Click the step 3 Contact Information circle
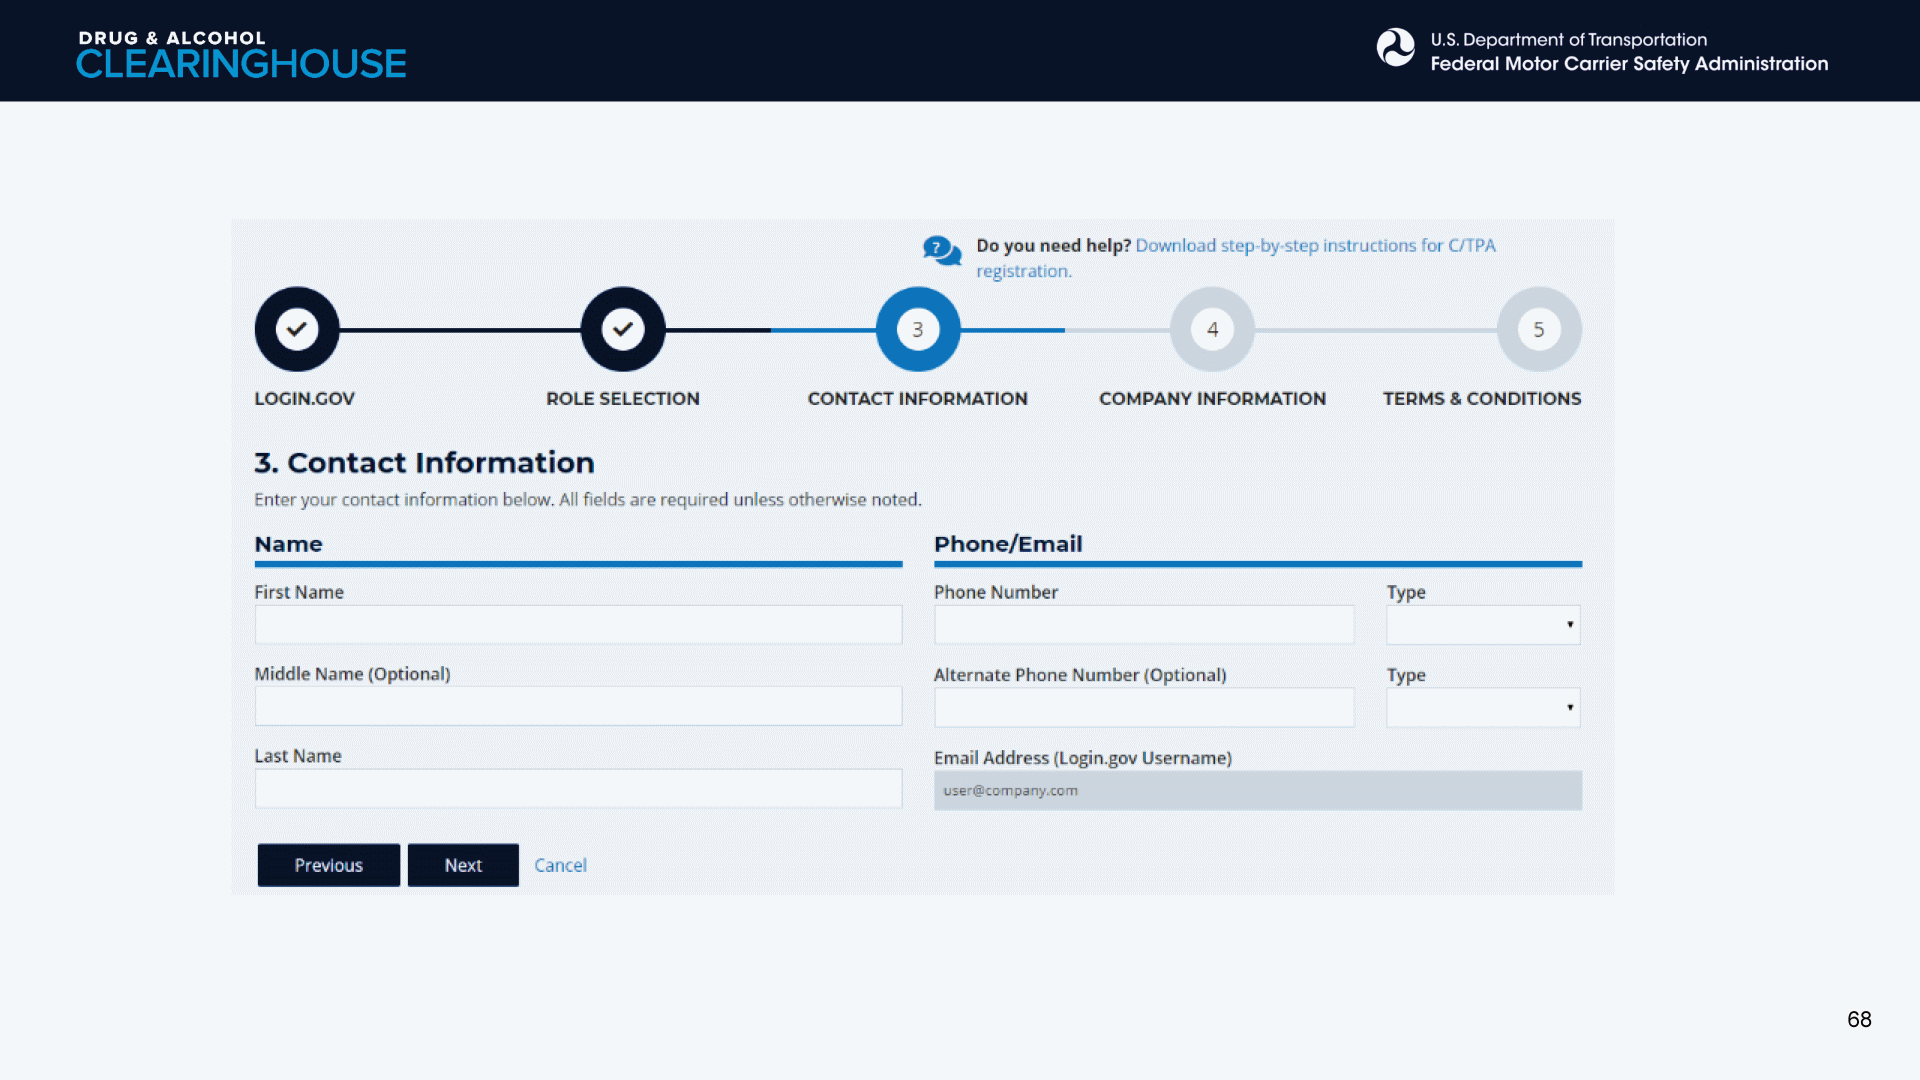 pos(917,329)
